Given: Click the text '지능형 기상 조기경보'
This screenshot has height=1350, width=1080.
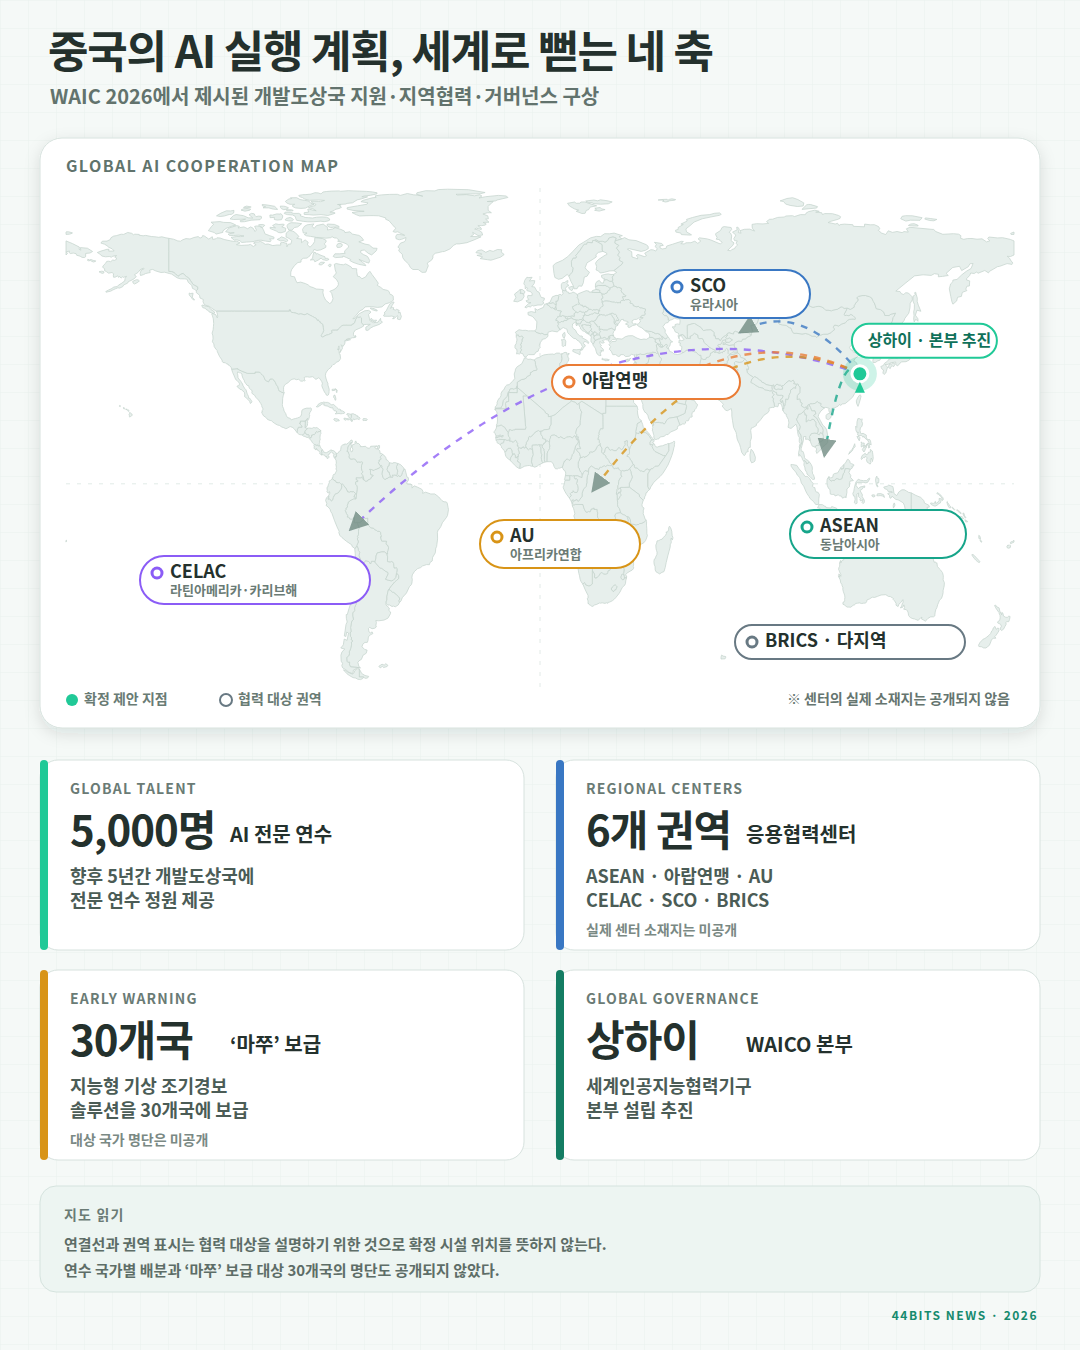Looking at the screenshot, I should (149, 1087).
